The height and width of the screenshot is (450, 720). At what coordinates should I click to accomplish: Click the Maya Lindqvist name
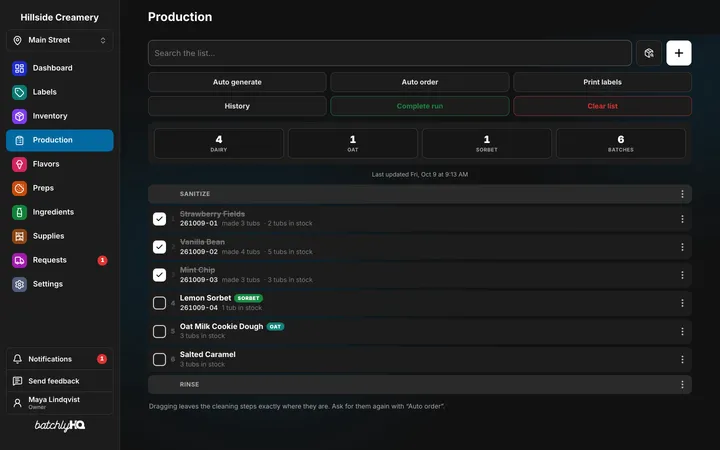click(x=54, y=399)
